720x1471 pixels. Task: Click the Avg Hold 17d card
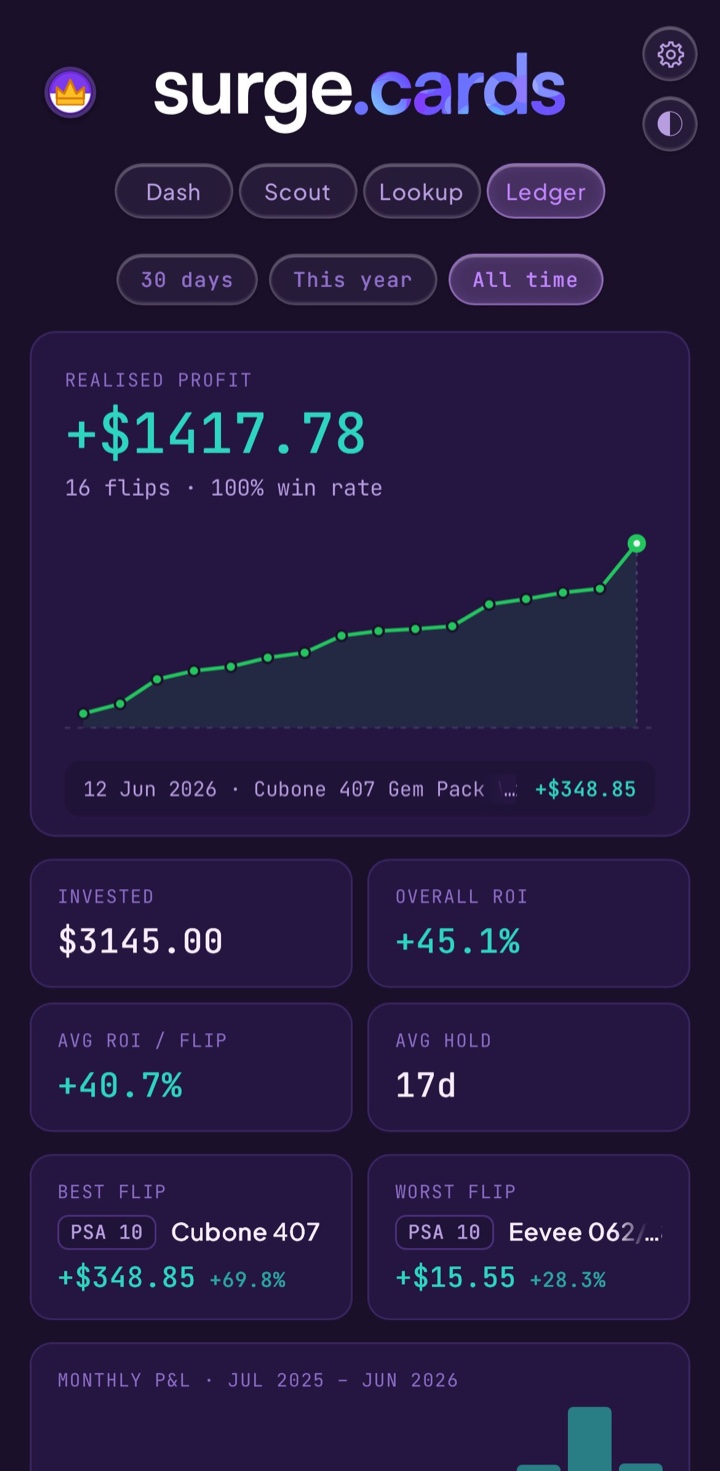(x=529, y=1067)
